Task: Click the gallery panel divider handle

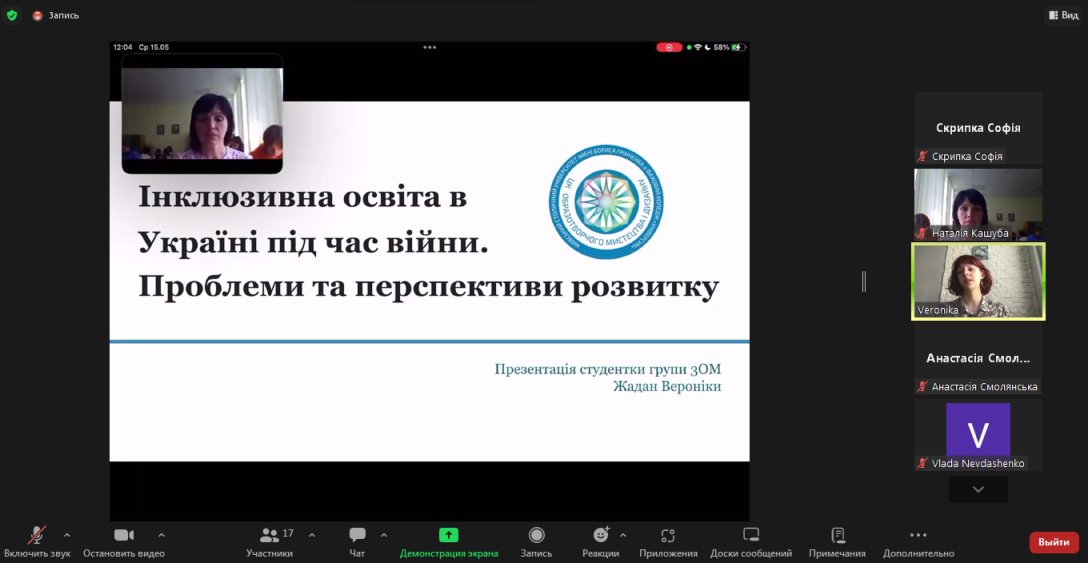Action: point(864,281)
